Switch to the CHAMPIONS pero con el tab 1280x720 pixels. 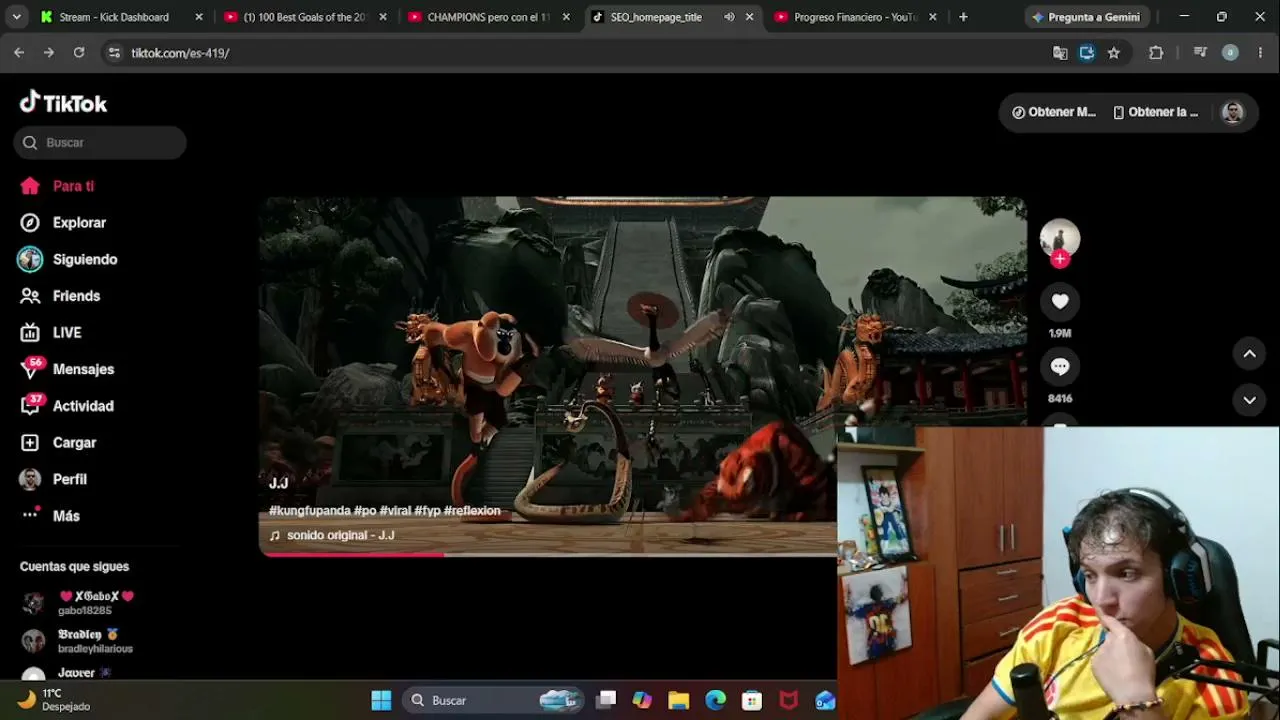pyautogui.click(x=488, y=17)
